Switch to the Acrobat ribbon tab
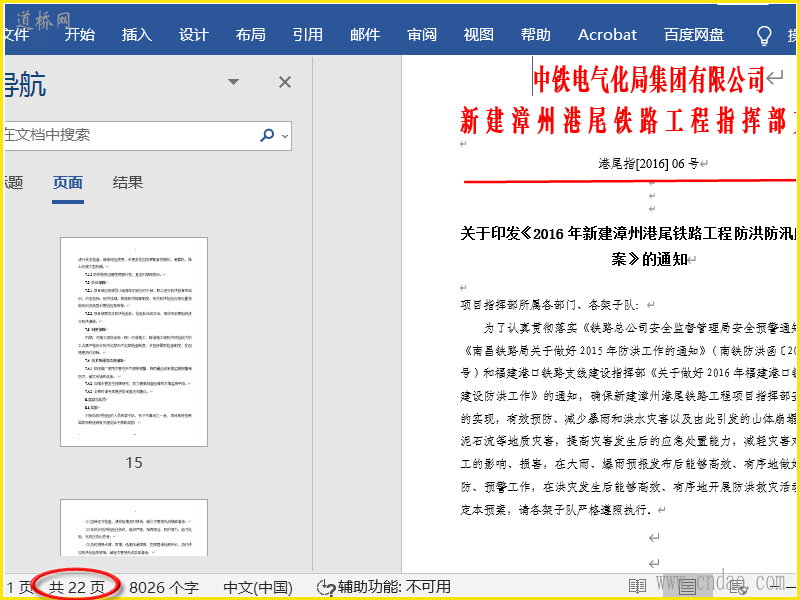Image resolution: width=800 pixels, height=600 pixels. pyautogui.click(x=607, y=35)
